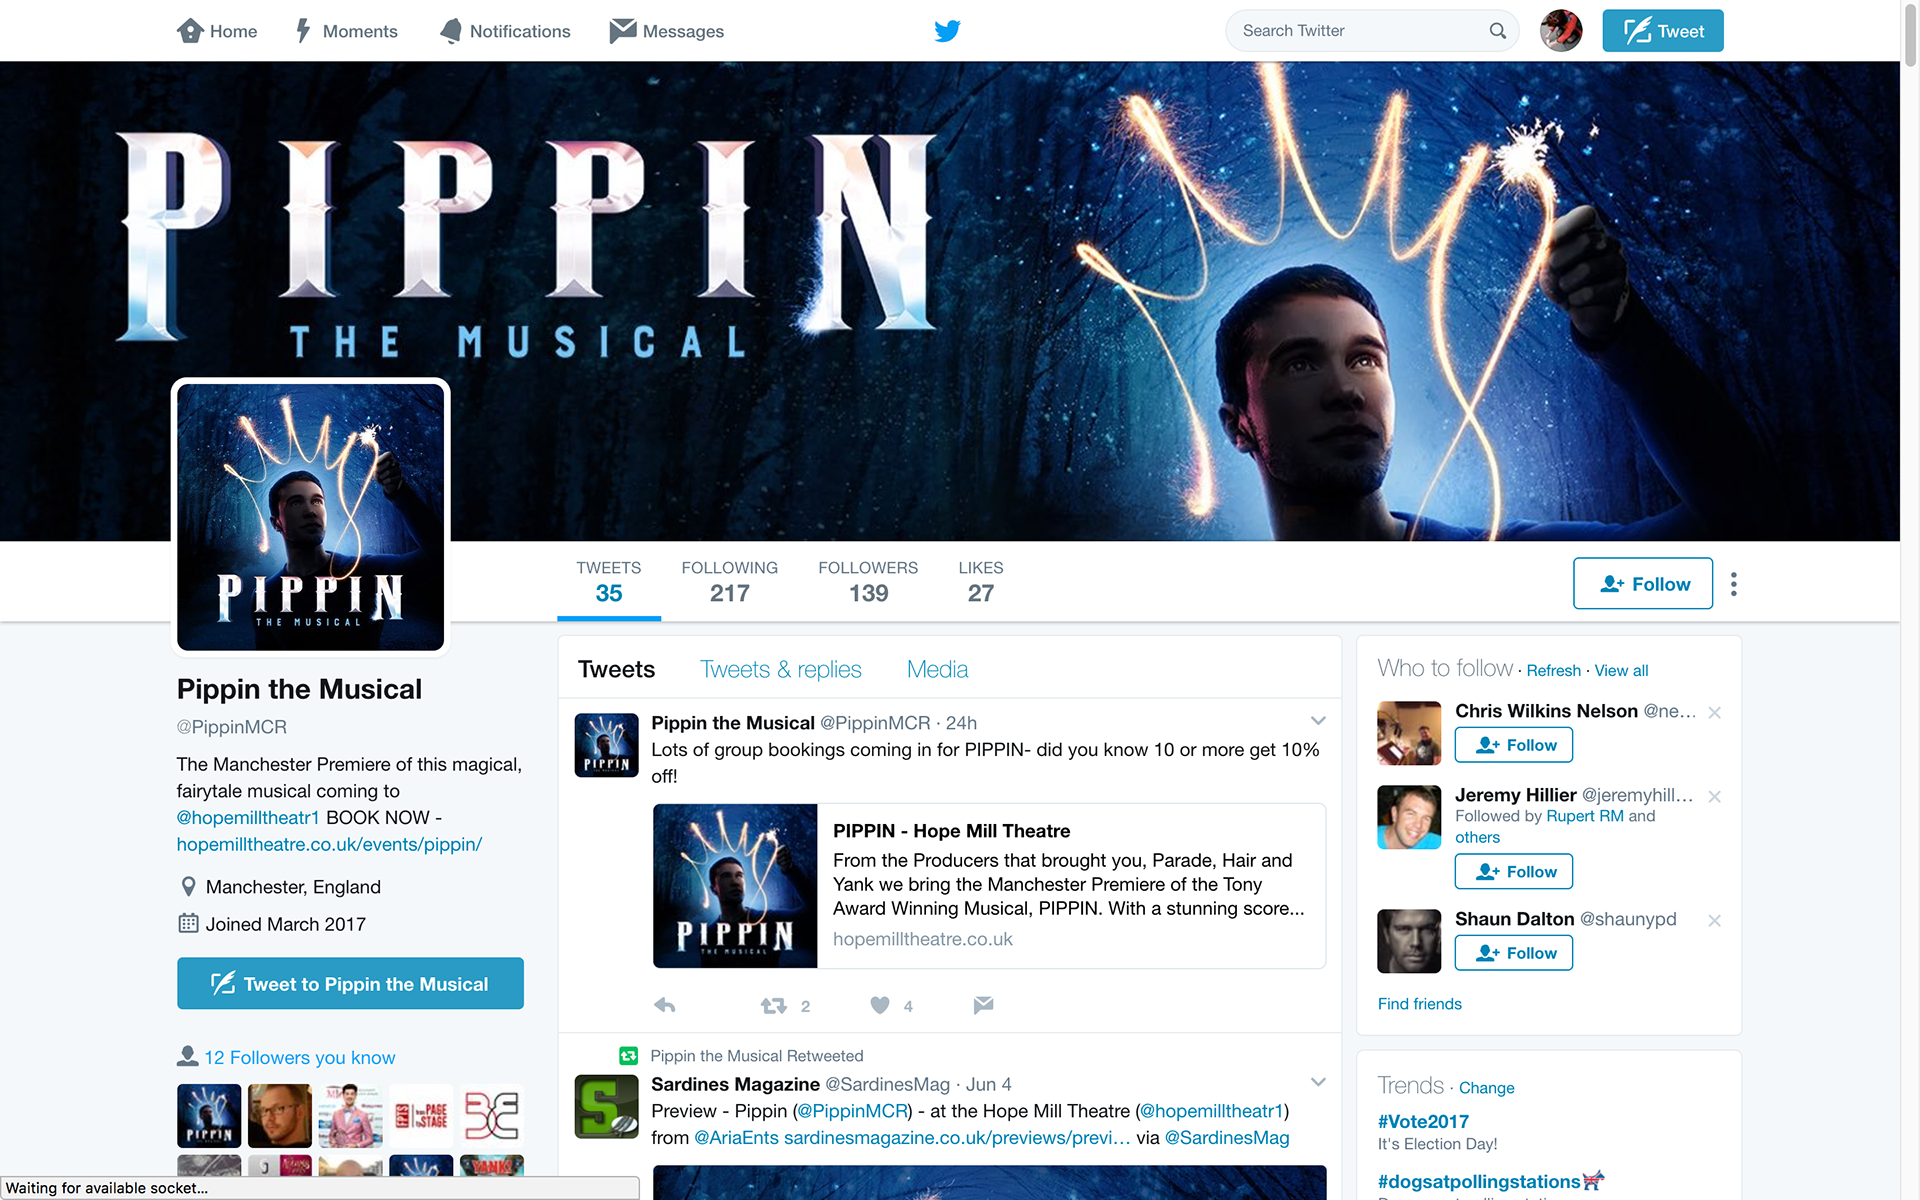This screenshot has width=1920, height=1200.
Task: Like the group bookings tweet
Action: pos(880,1005)
